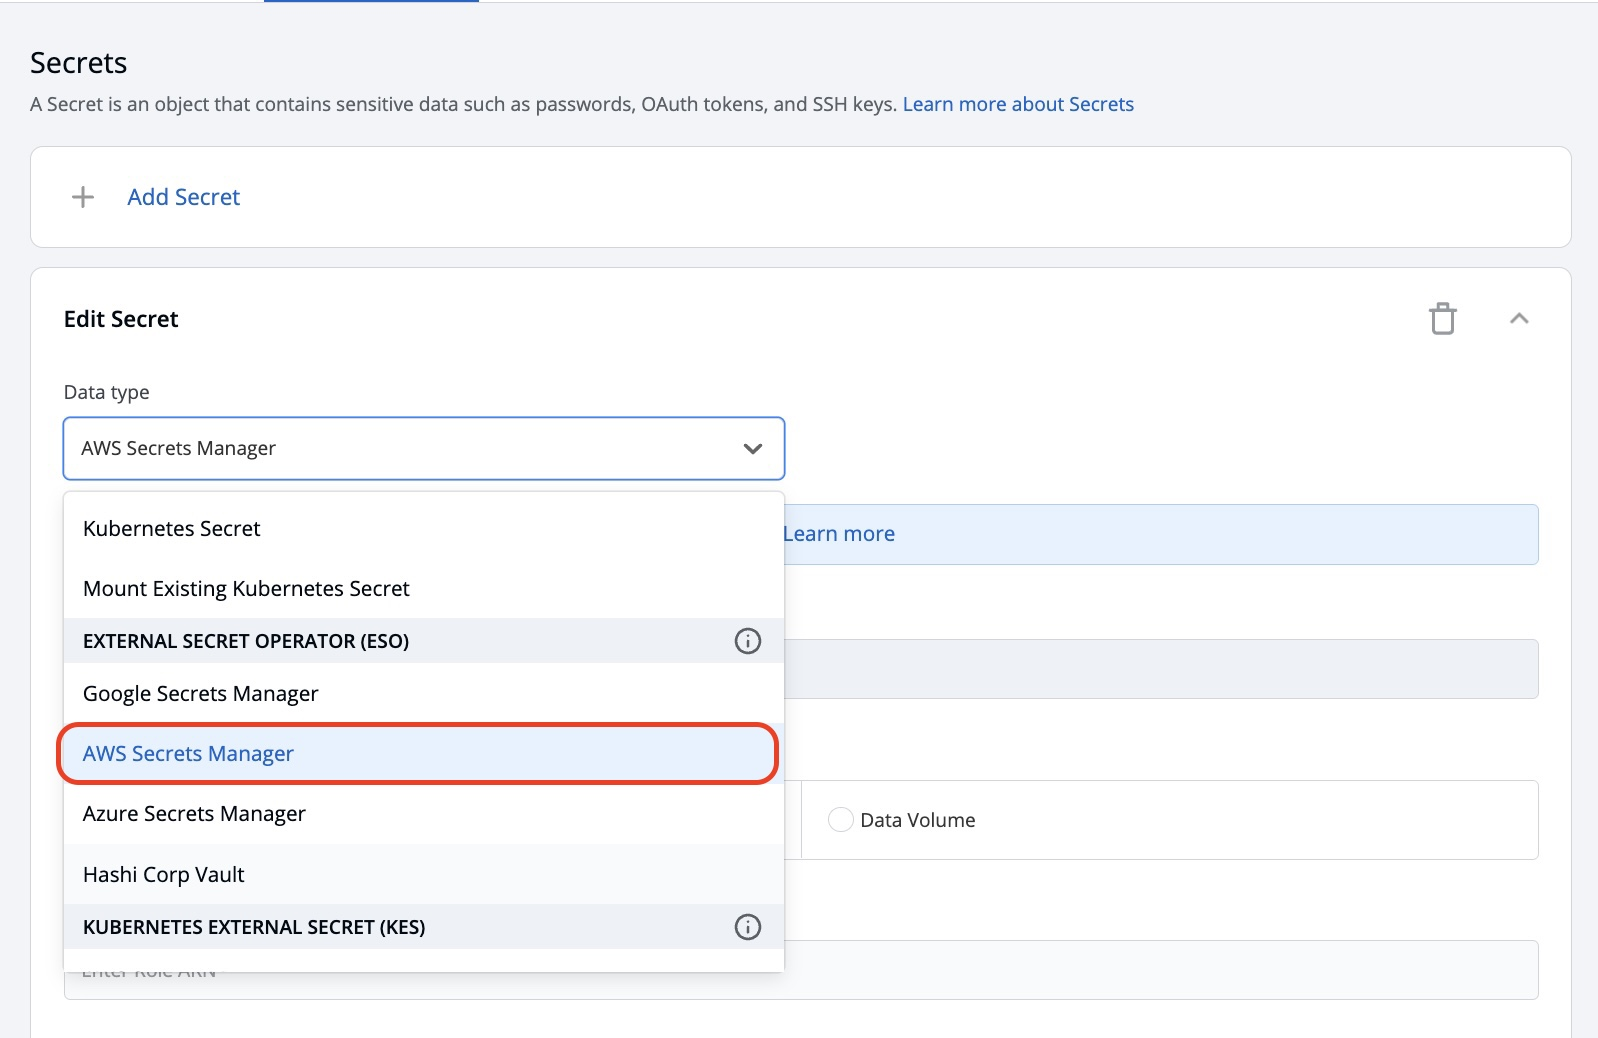Click the gray input field behind the dropdown
1598x1038 pixels.
[x=1161, y=669]
